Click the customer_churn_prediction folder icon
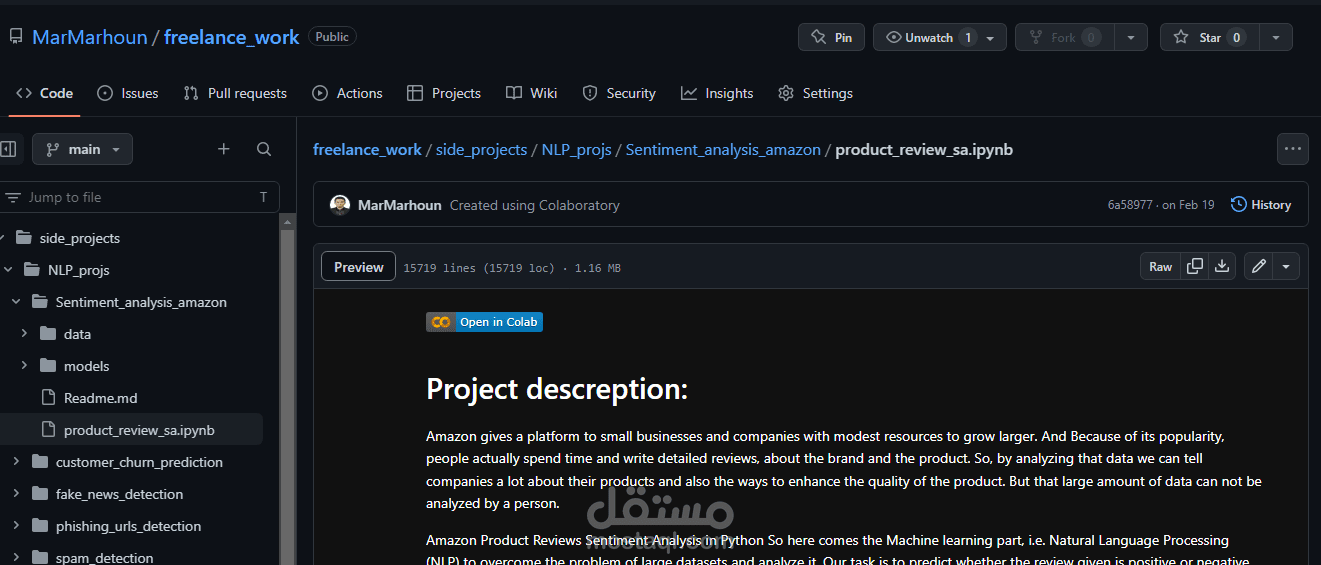 coord(40,462)
